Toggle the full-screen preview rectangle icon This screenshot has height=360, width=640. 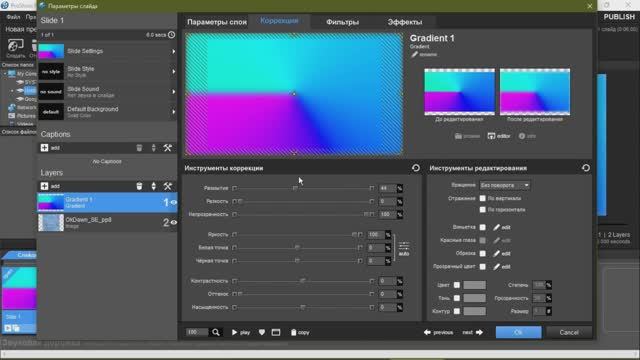pyautogui.click(x=276, y=332)
